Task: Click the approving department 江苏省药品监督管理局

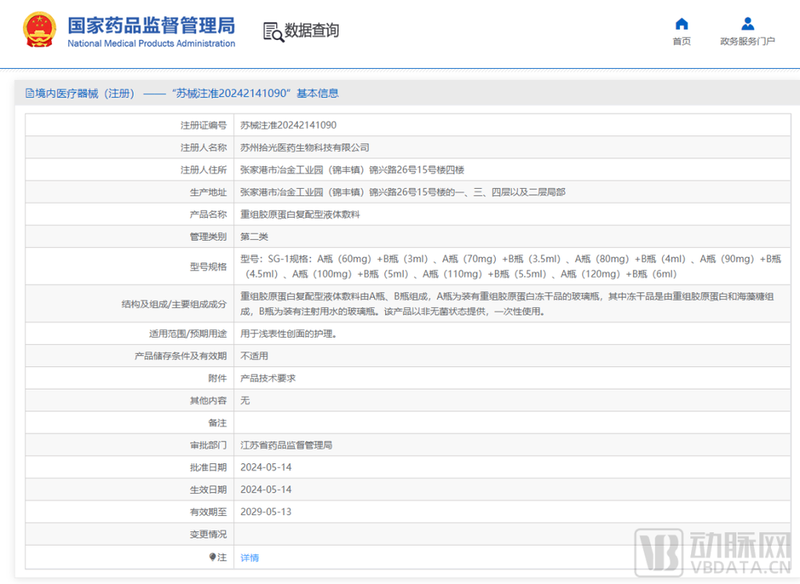Action: [x=286, y=444]
